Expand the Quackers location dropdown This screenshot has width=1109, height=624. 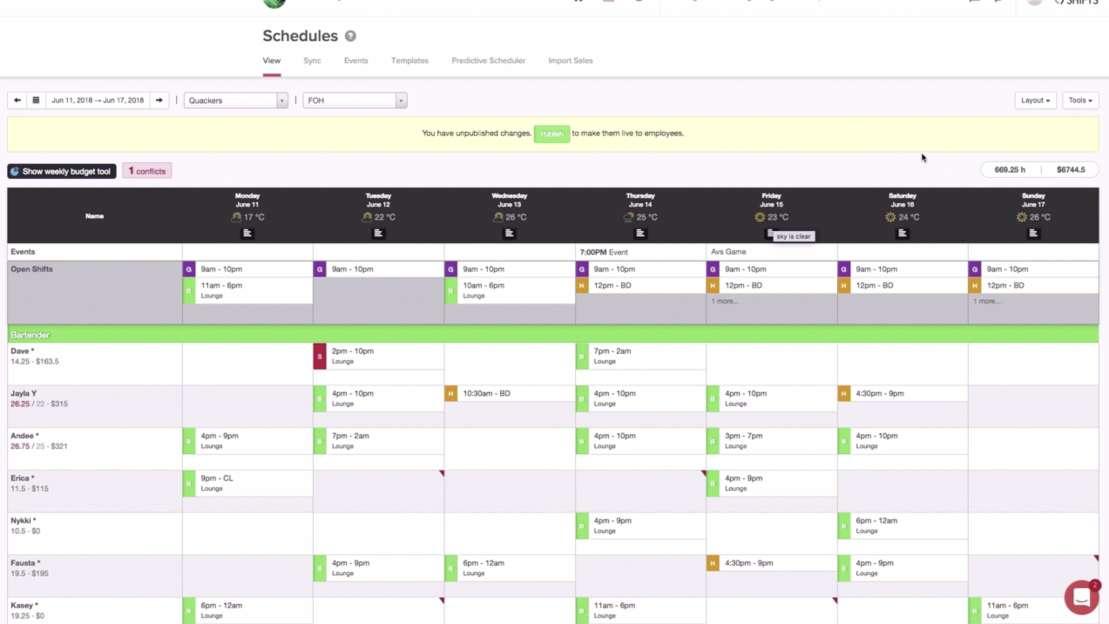[x=236, y=100]
